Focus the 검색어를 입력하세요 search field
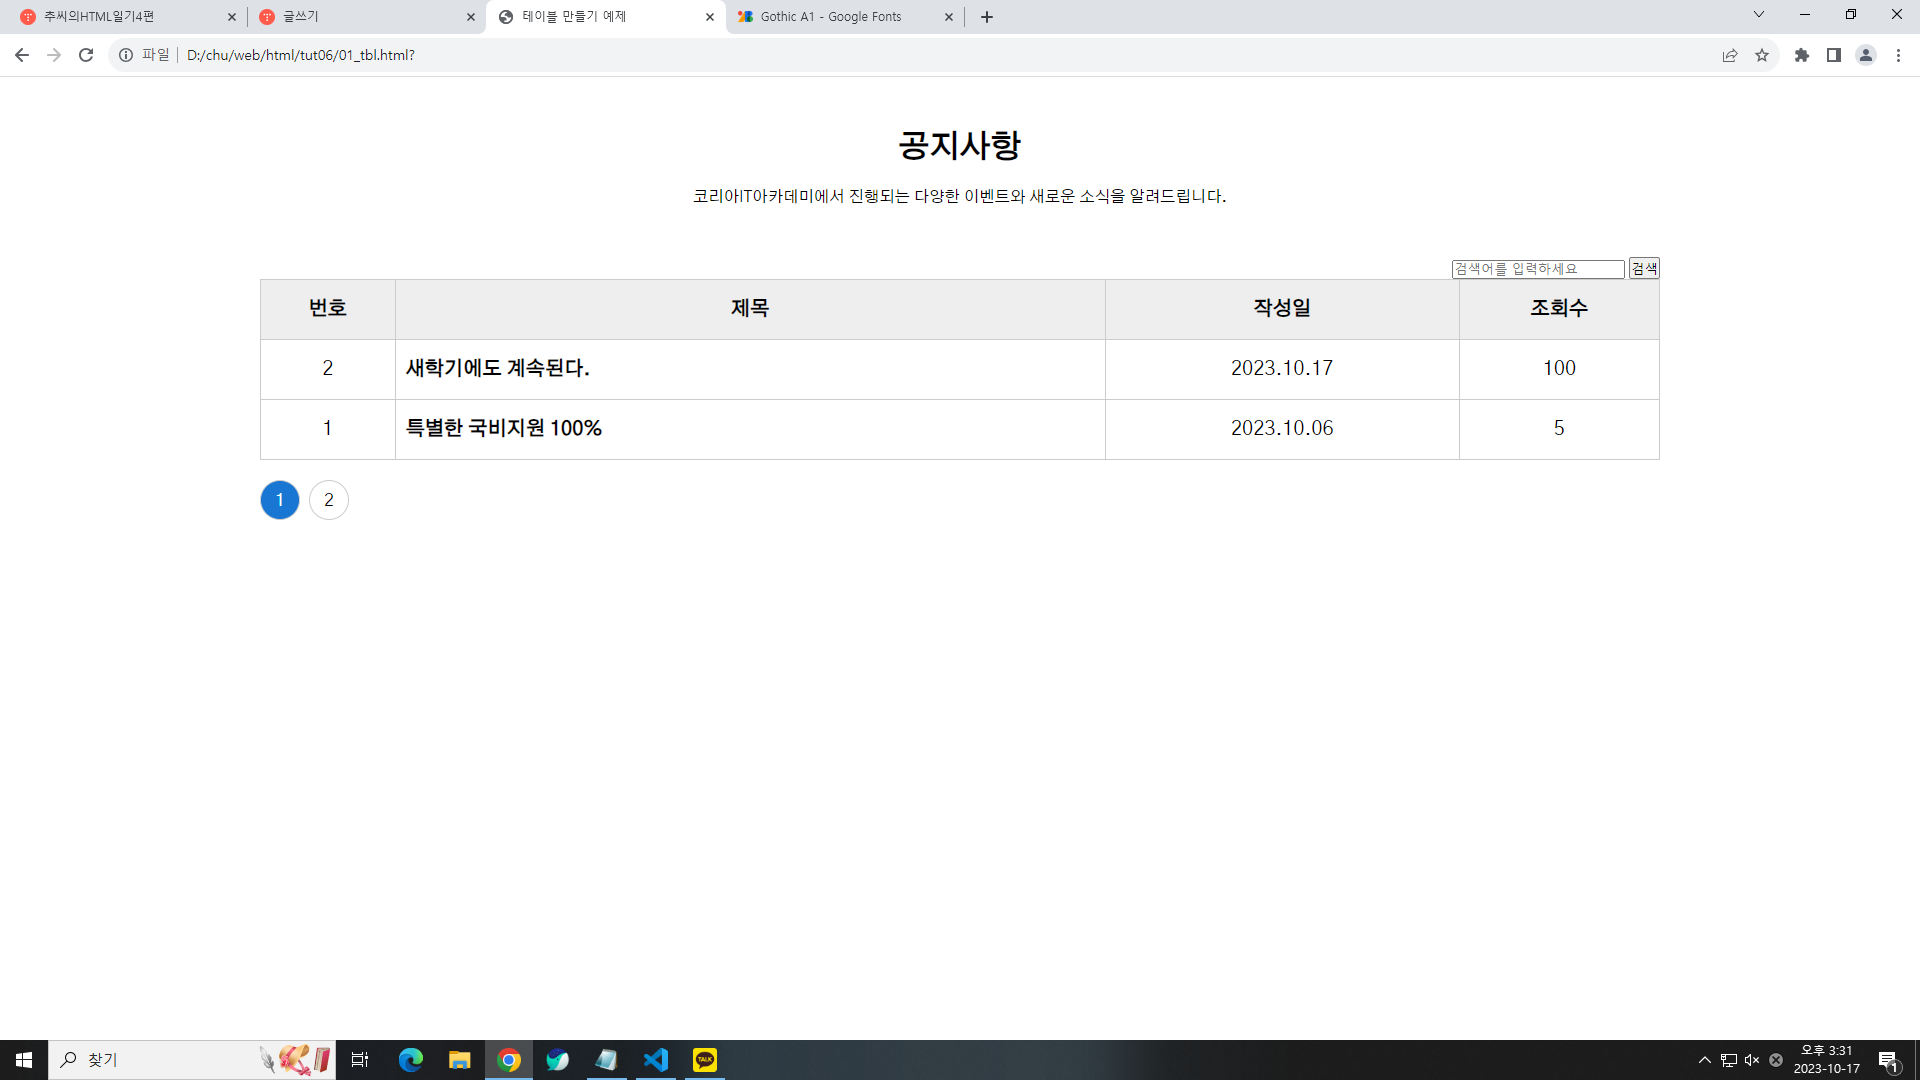The image size is (1920, 1080). 1537,269
